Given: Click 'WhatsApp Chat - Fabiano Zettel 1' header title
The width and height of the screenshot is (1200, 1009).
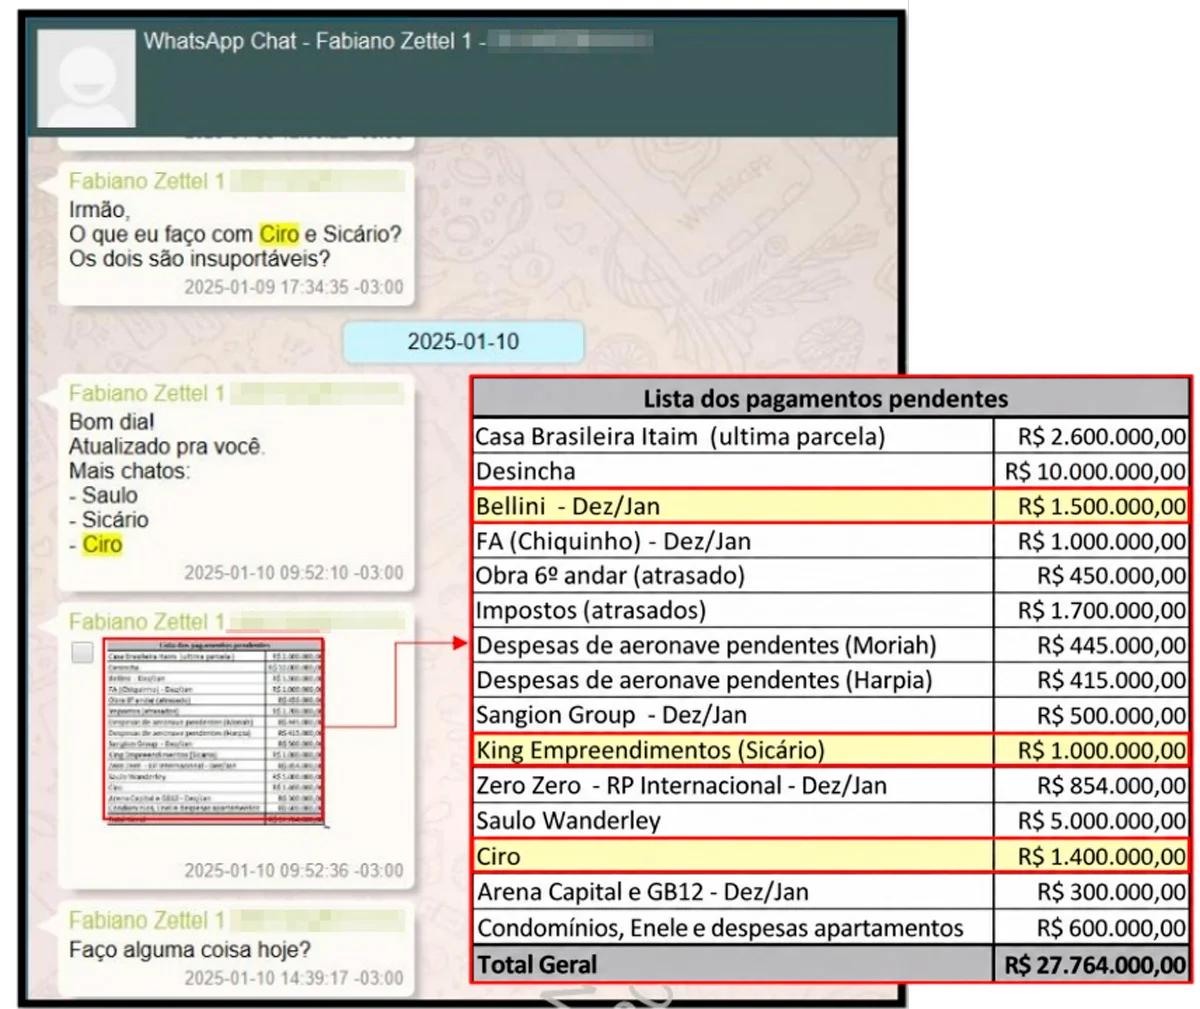Looking at the screenshot, I should 307,42.
